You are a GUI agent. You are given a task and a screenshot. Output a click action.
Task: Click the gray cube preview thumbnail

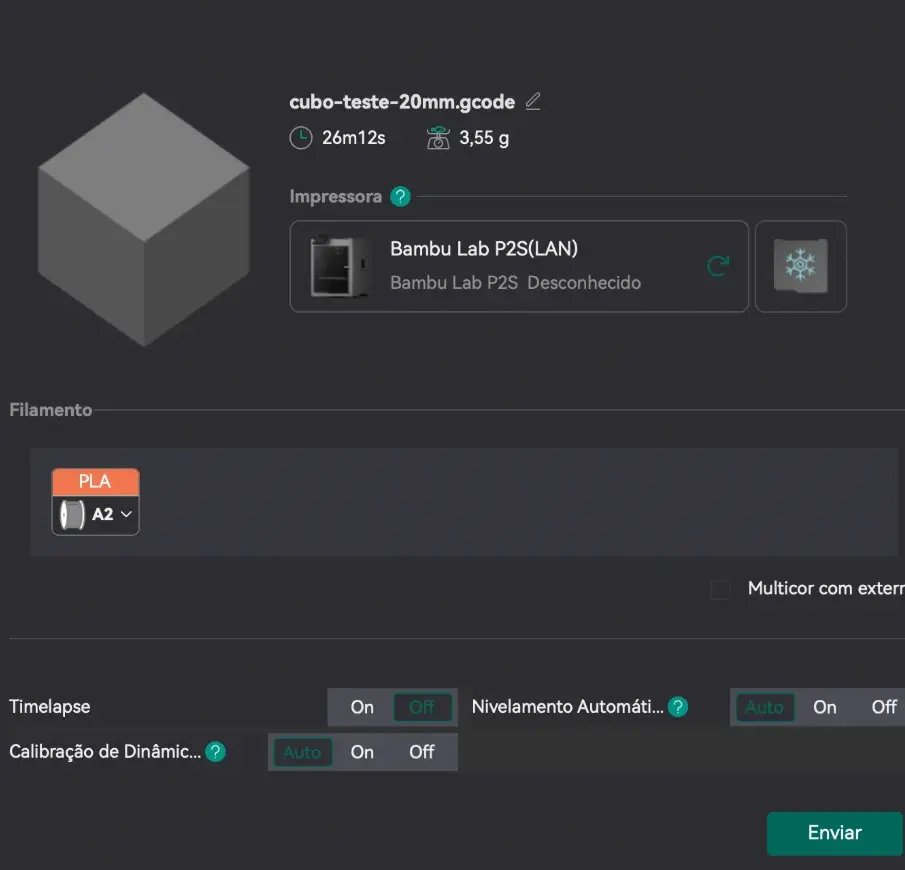(144, 220)
